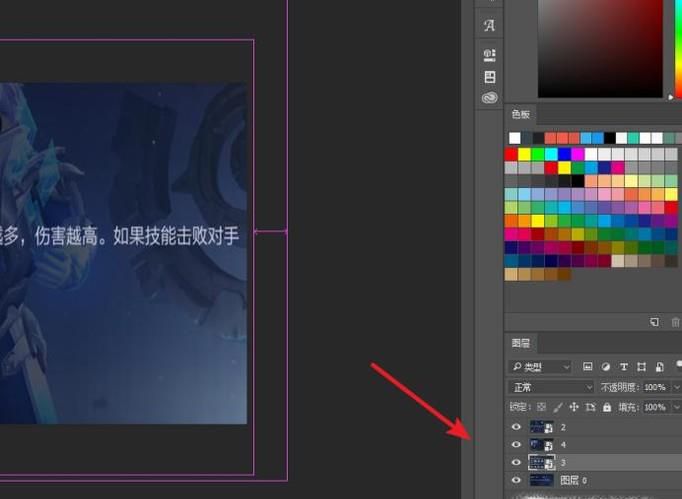Click the hue spectrum slider strip

click(x=678, y=49)
